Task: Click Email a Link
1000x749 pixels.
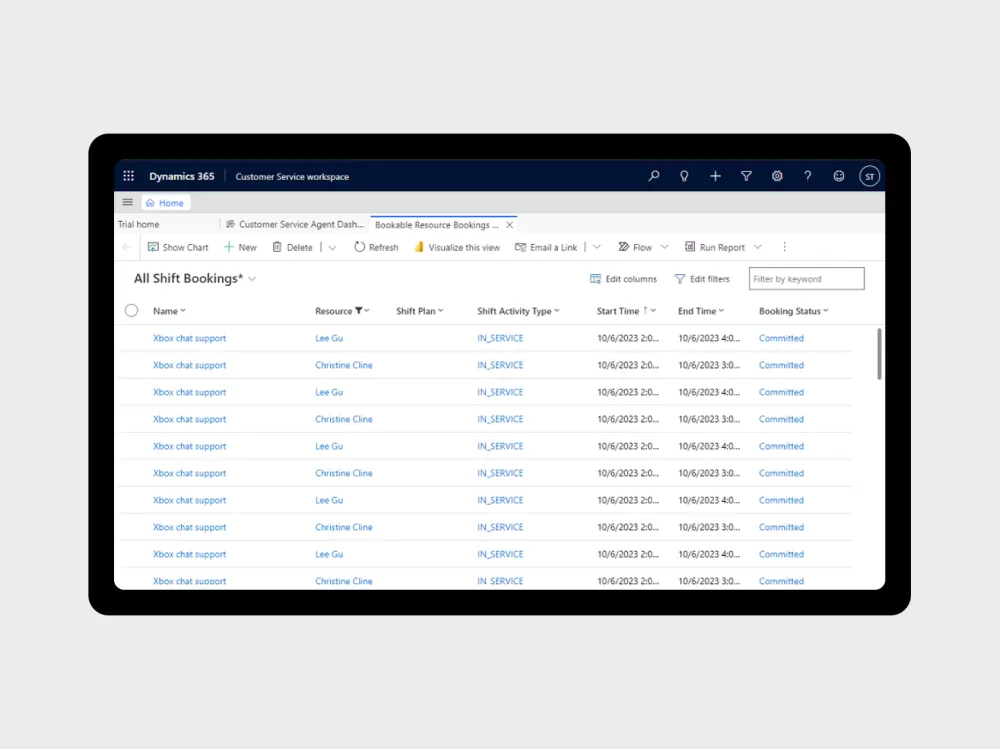Action: tap(546, 247)
